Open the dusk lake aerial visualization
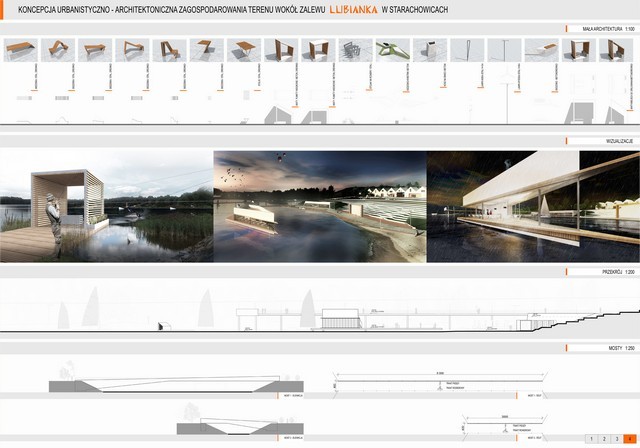 click(x=320, y=206)
